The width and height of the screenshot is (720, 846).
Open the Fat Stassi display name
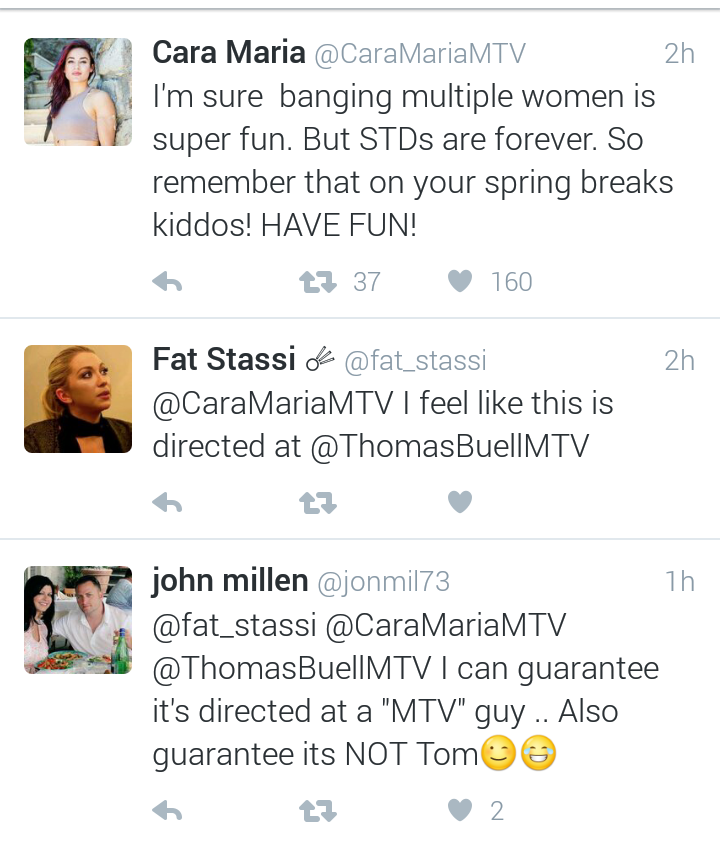224,360
